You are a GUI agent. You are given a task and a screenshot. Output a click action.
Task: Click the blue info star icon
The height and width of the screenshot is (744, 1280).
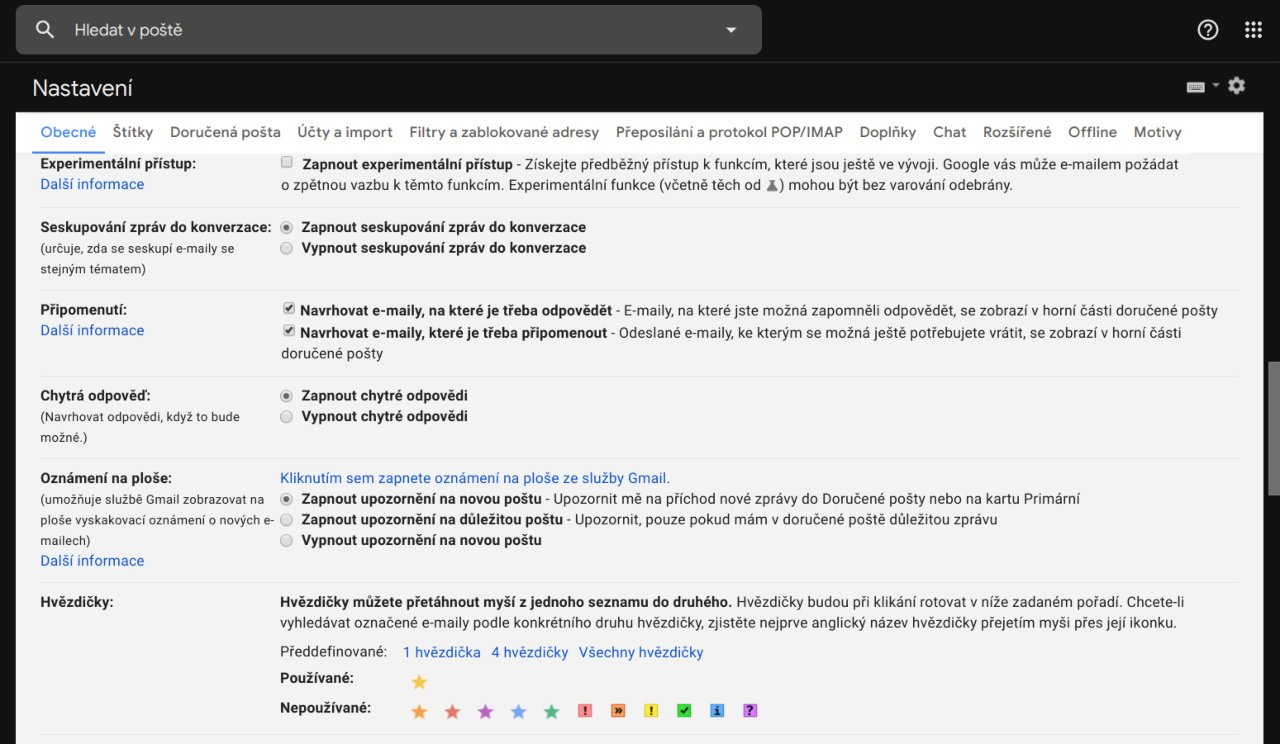[x=717, y=711]
